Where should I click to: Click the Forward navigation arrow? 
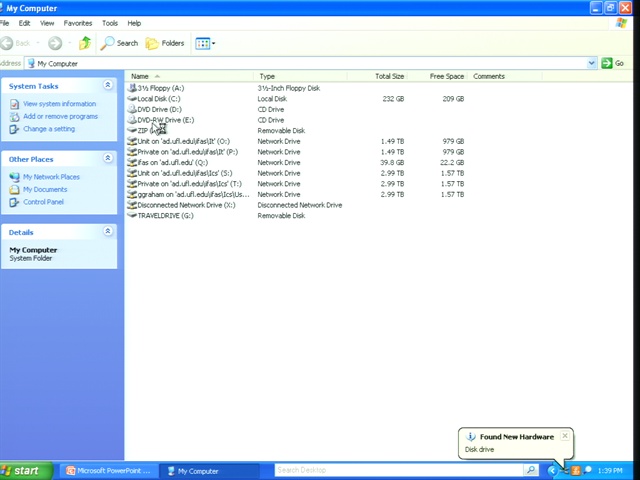(55, 43)
